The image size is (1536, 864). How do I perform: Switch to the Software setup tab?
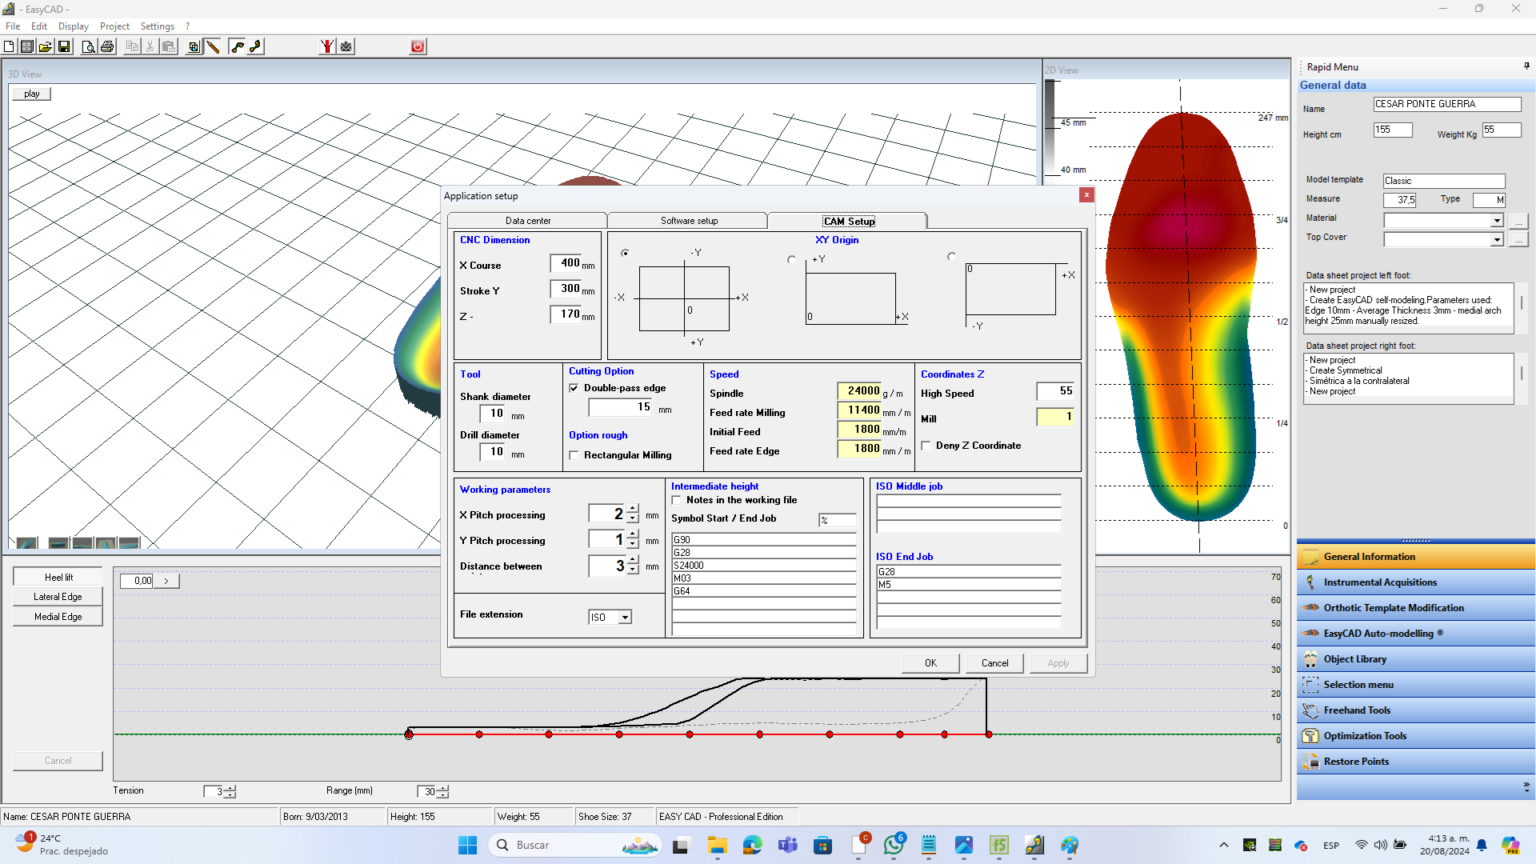click(687, 220)
